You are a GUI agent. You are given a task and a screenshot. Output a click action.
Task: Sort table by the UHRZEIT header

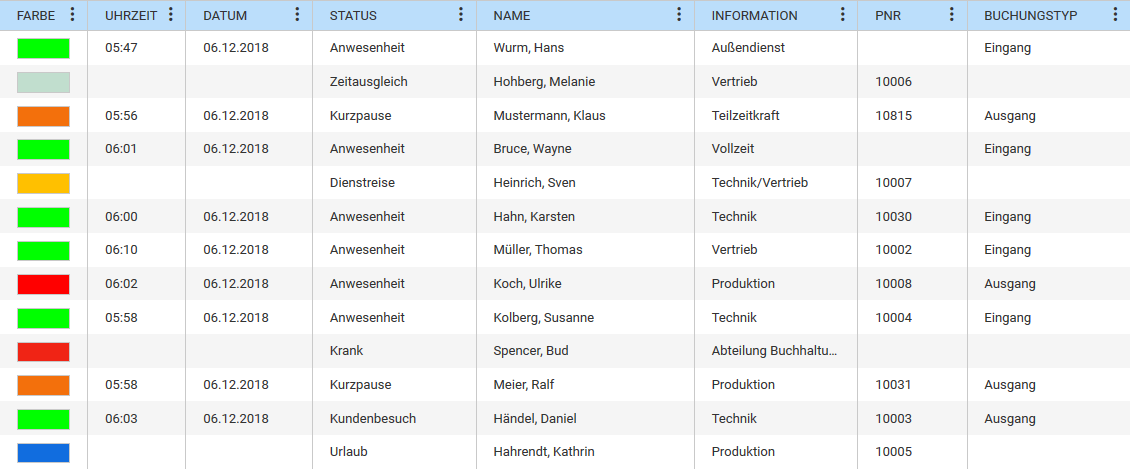tap(130, 16)
